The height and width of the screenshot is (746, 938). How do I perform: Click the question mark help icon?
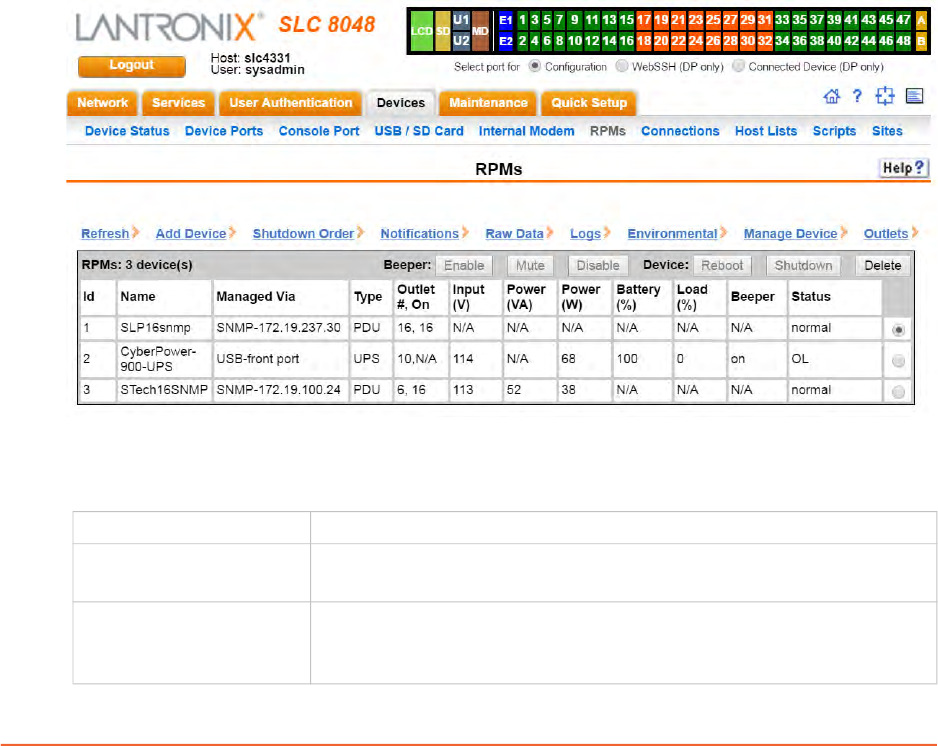(858, 96)
